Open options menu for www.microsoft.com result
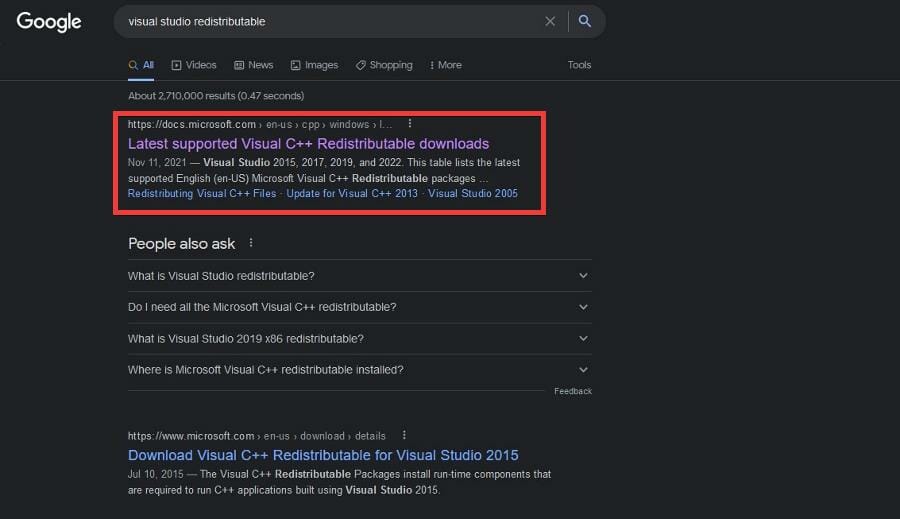 [404, 436]
